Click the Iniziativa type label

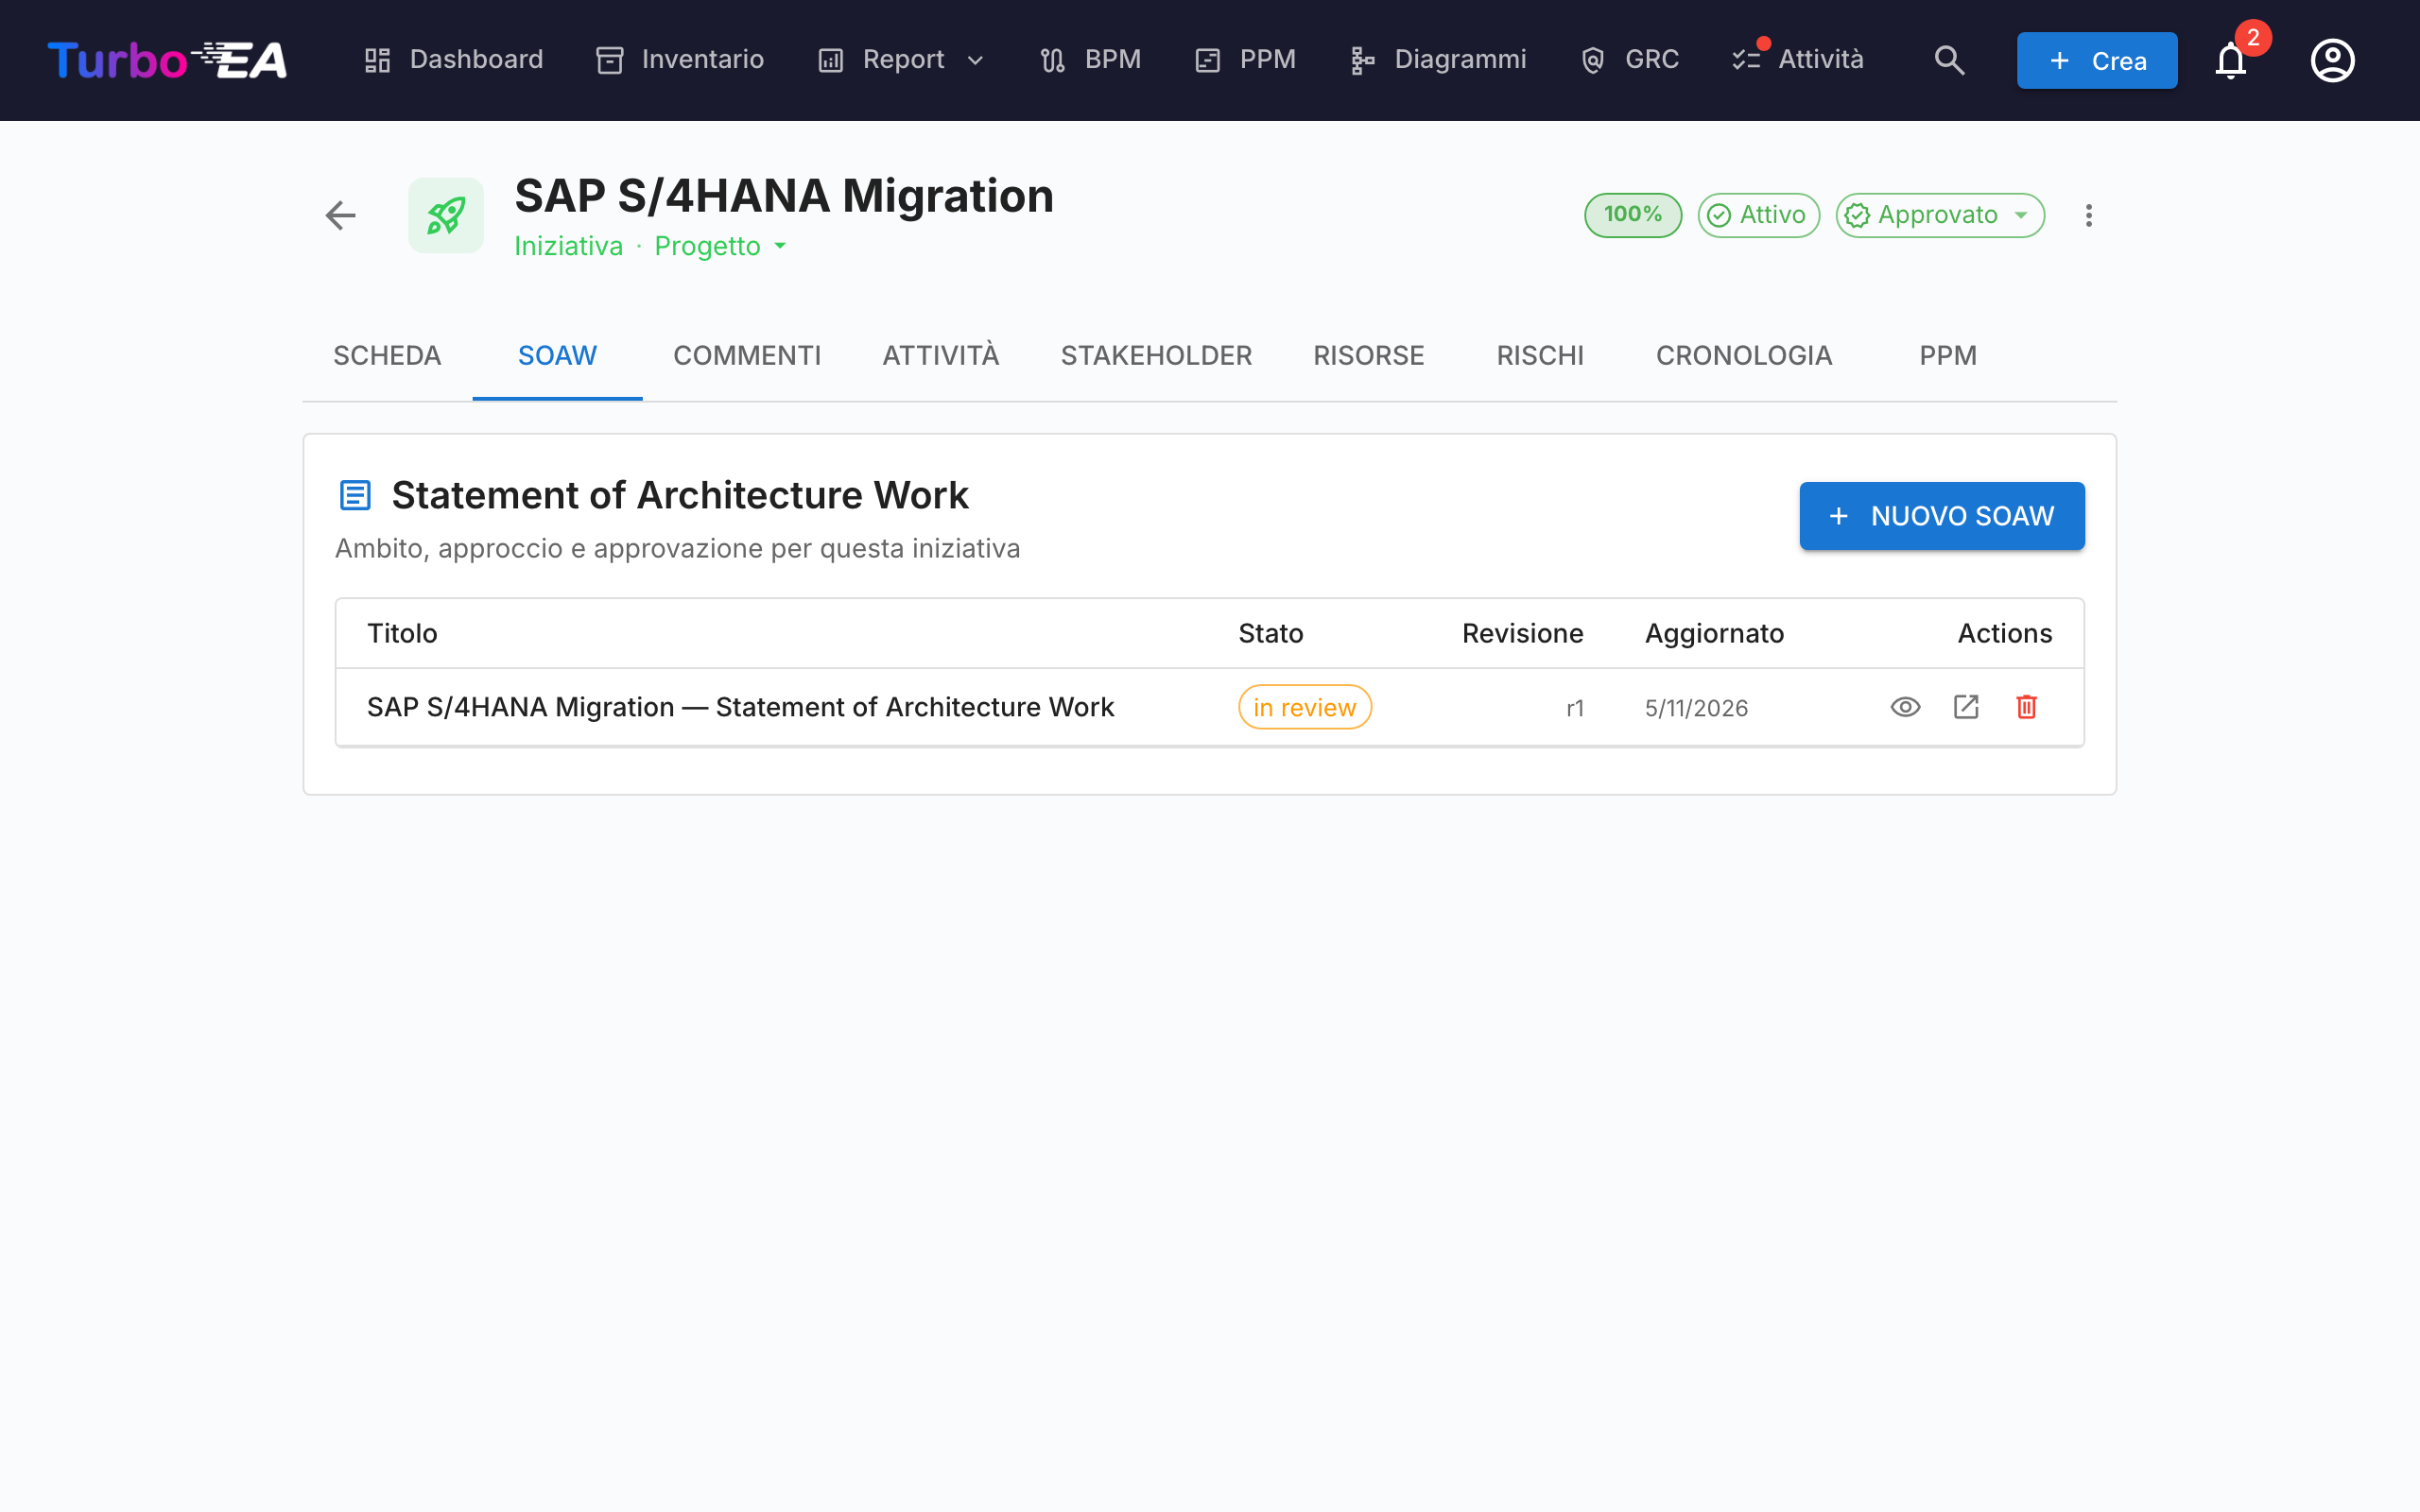pos(568,246)
